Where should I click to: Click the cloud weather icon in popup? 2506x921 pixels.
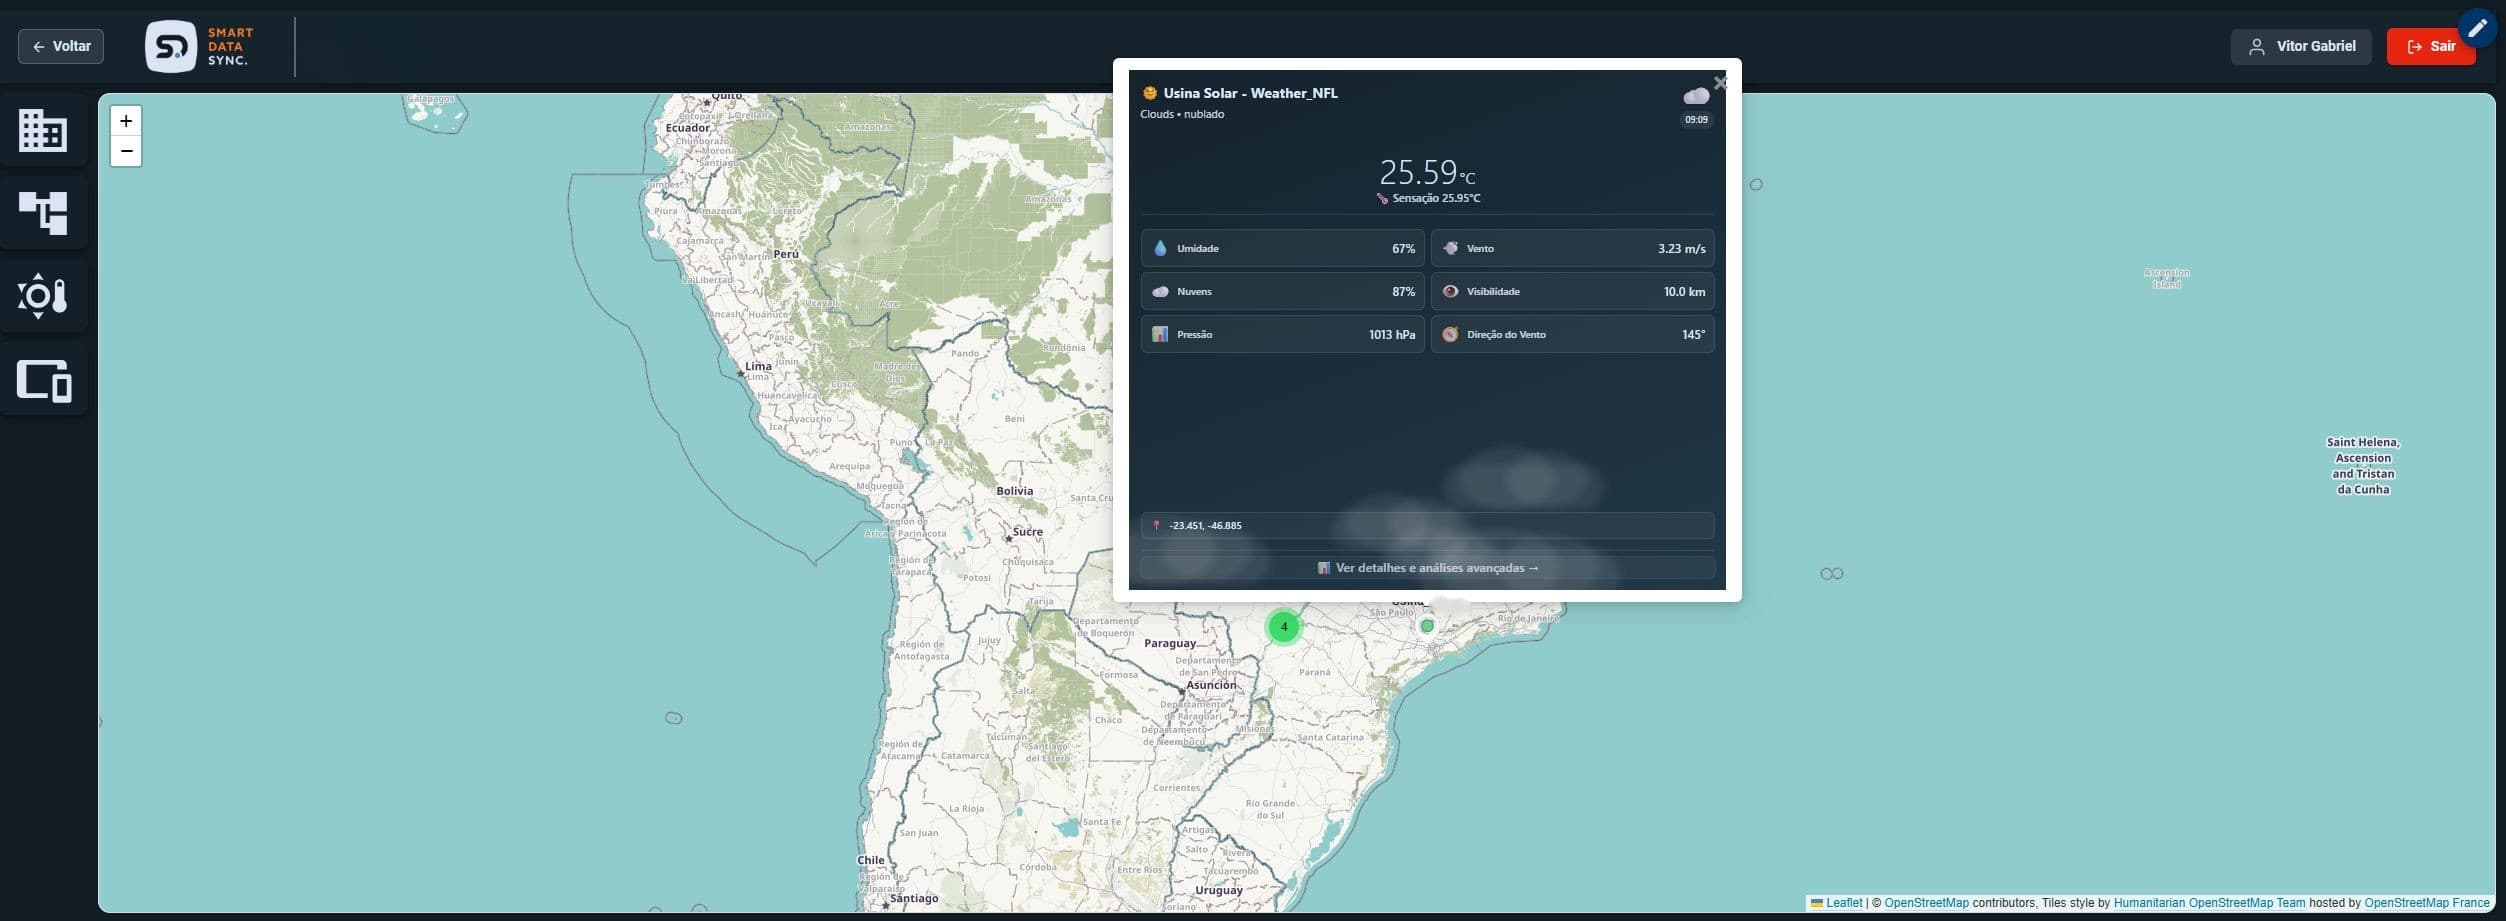pos(1695,96)
